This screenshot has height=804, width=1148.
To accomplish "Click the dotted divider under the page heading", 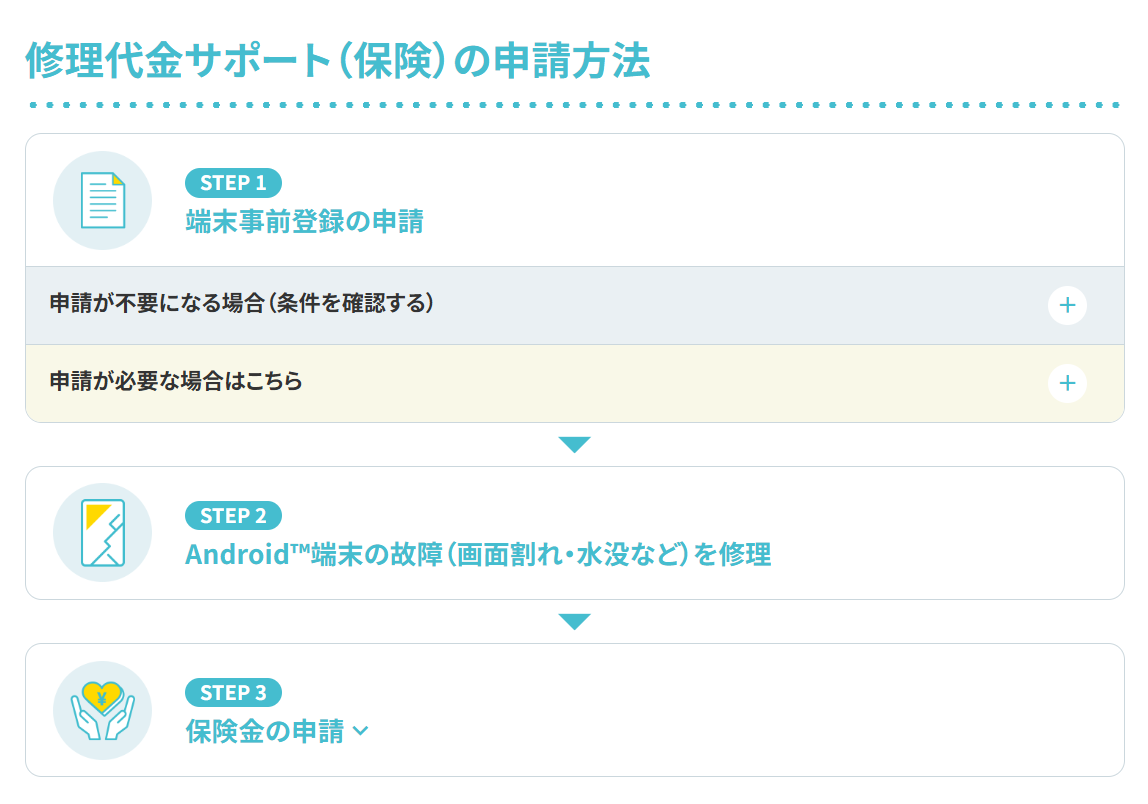I will (x=574, y=104).
